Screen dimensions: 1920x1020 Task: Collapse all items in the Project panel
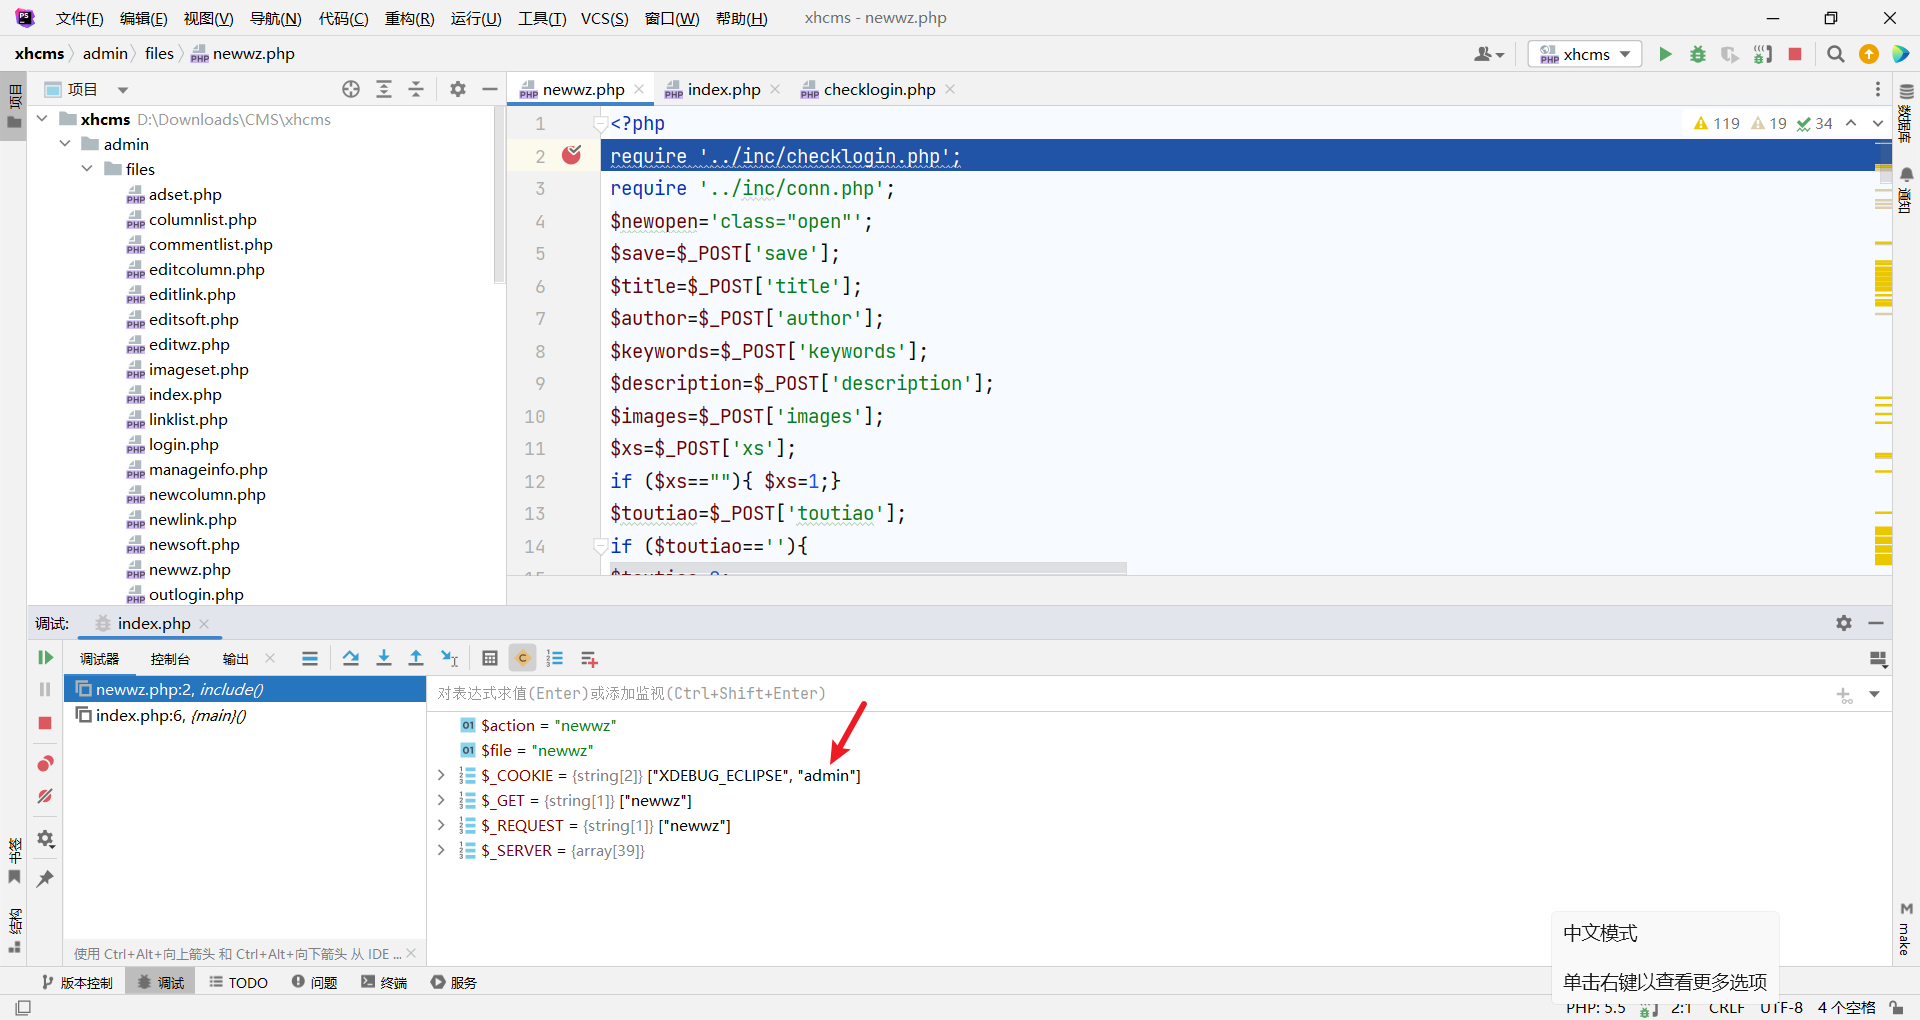[416, 89]
